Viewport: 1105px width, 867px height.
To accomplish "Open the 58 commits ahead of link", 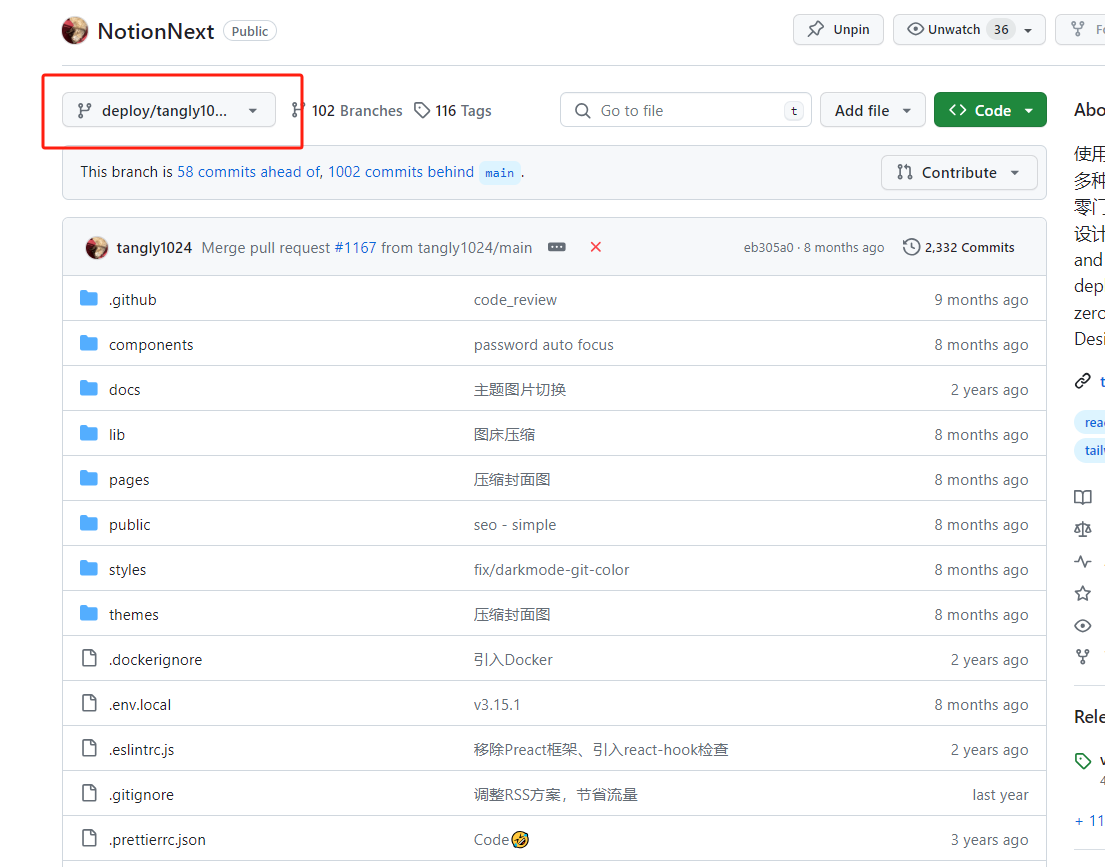I will click(x=249, y=172).
